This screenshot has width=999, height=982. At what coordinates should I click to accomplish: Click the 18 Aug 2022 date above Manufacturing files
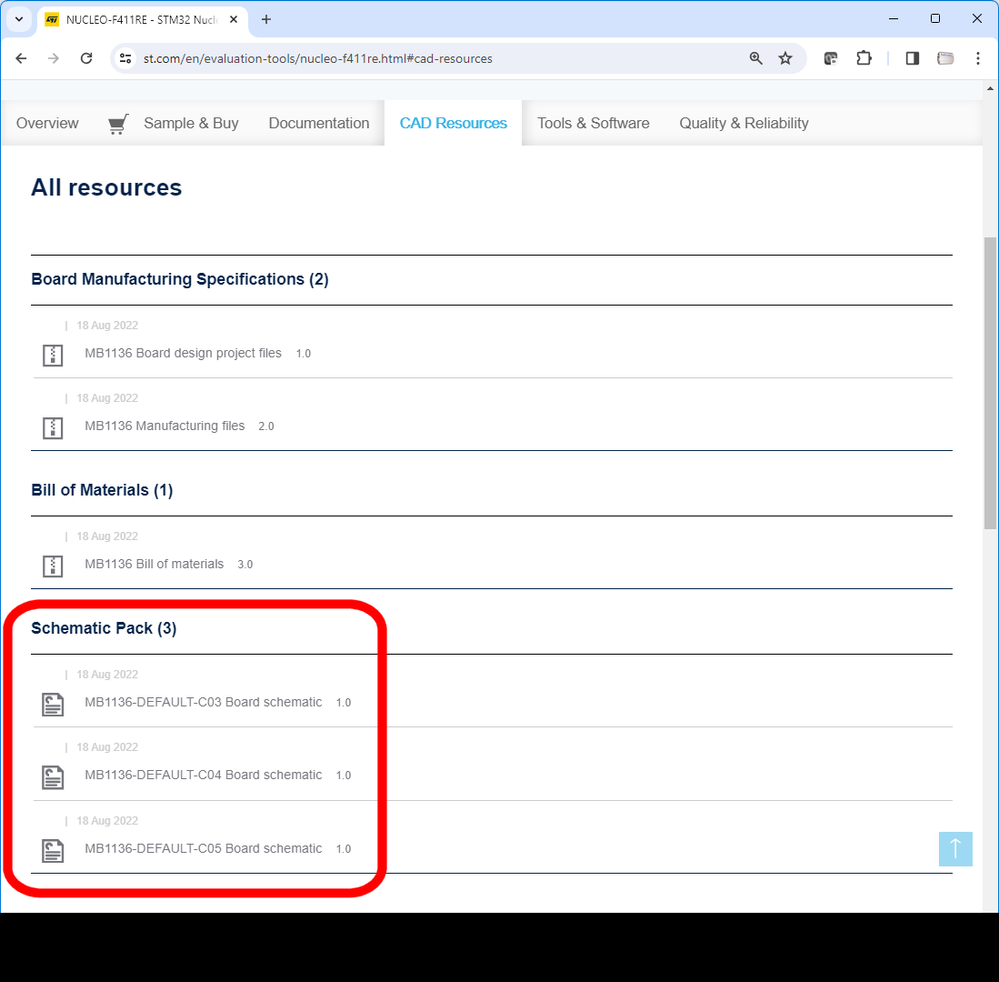(107, 398)
